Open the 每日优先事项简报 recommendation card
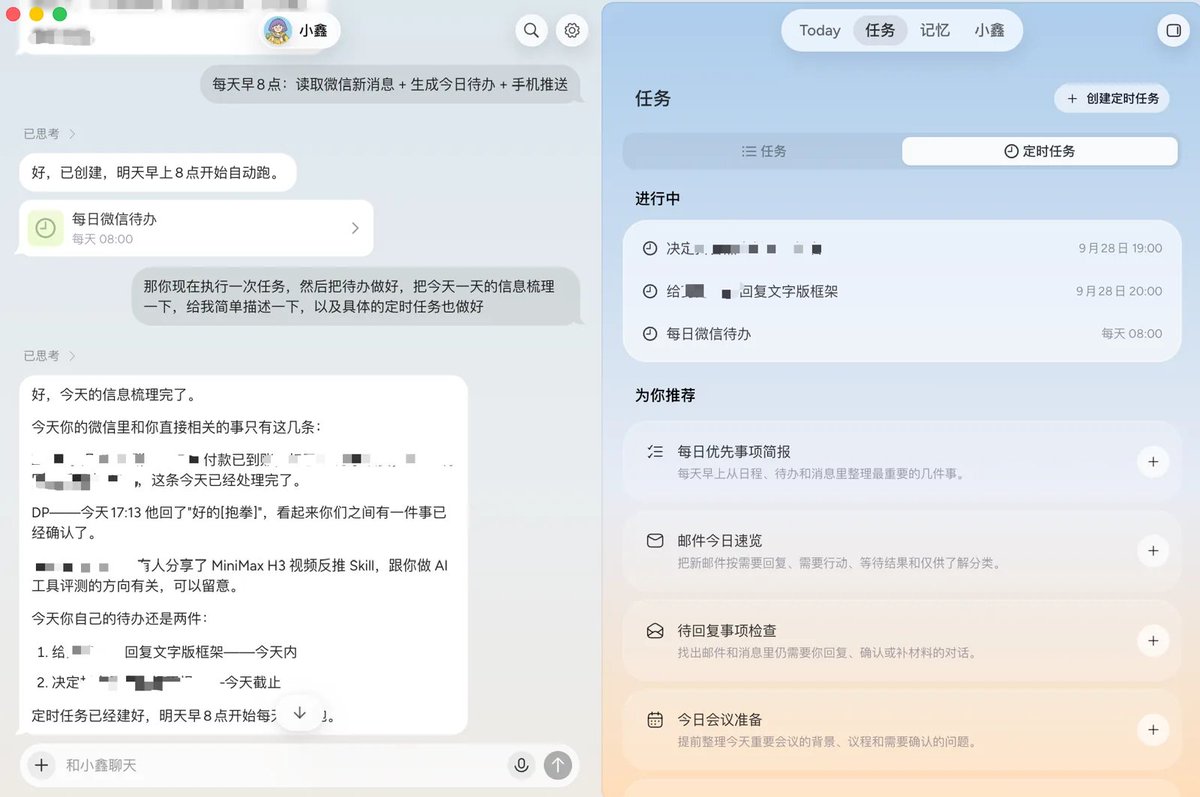This screenshot has width=1200, height=797. tap(902, 461)
